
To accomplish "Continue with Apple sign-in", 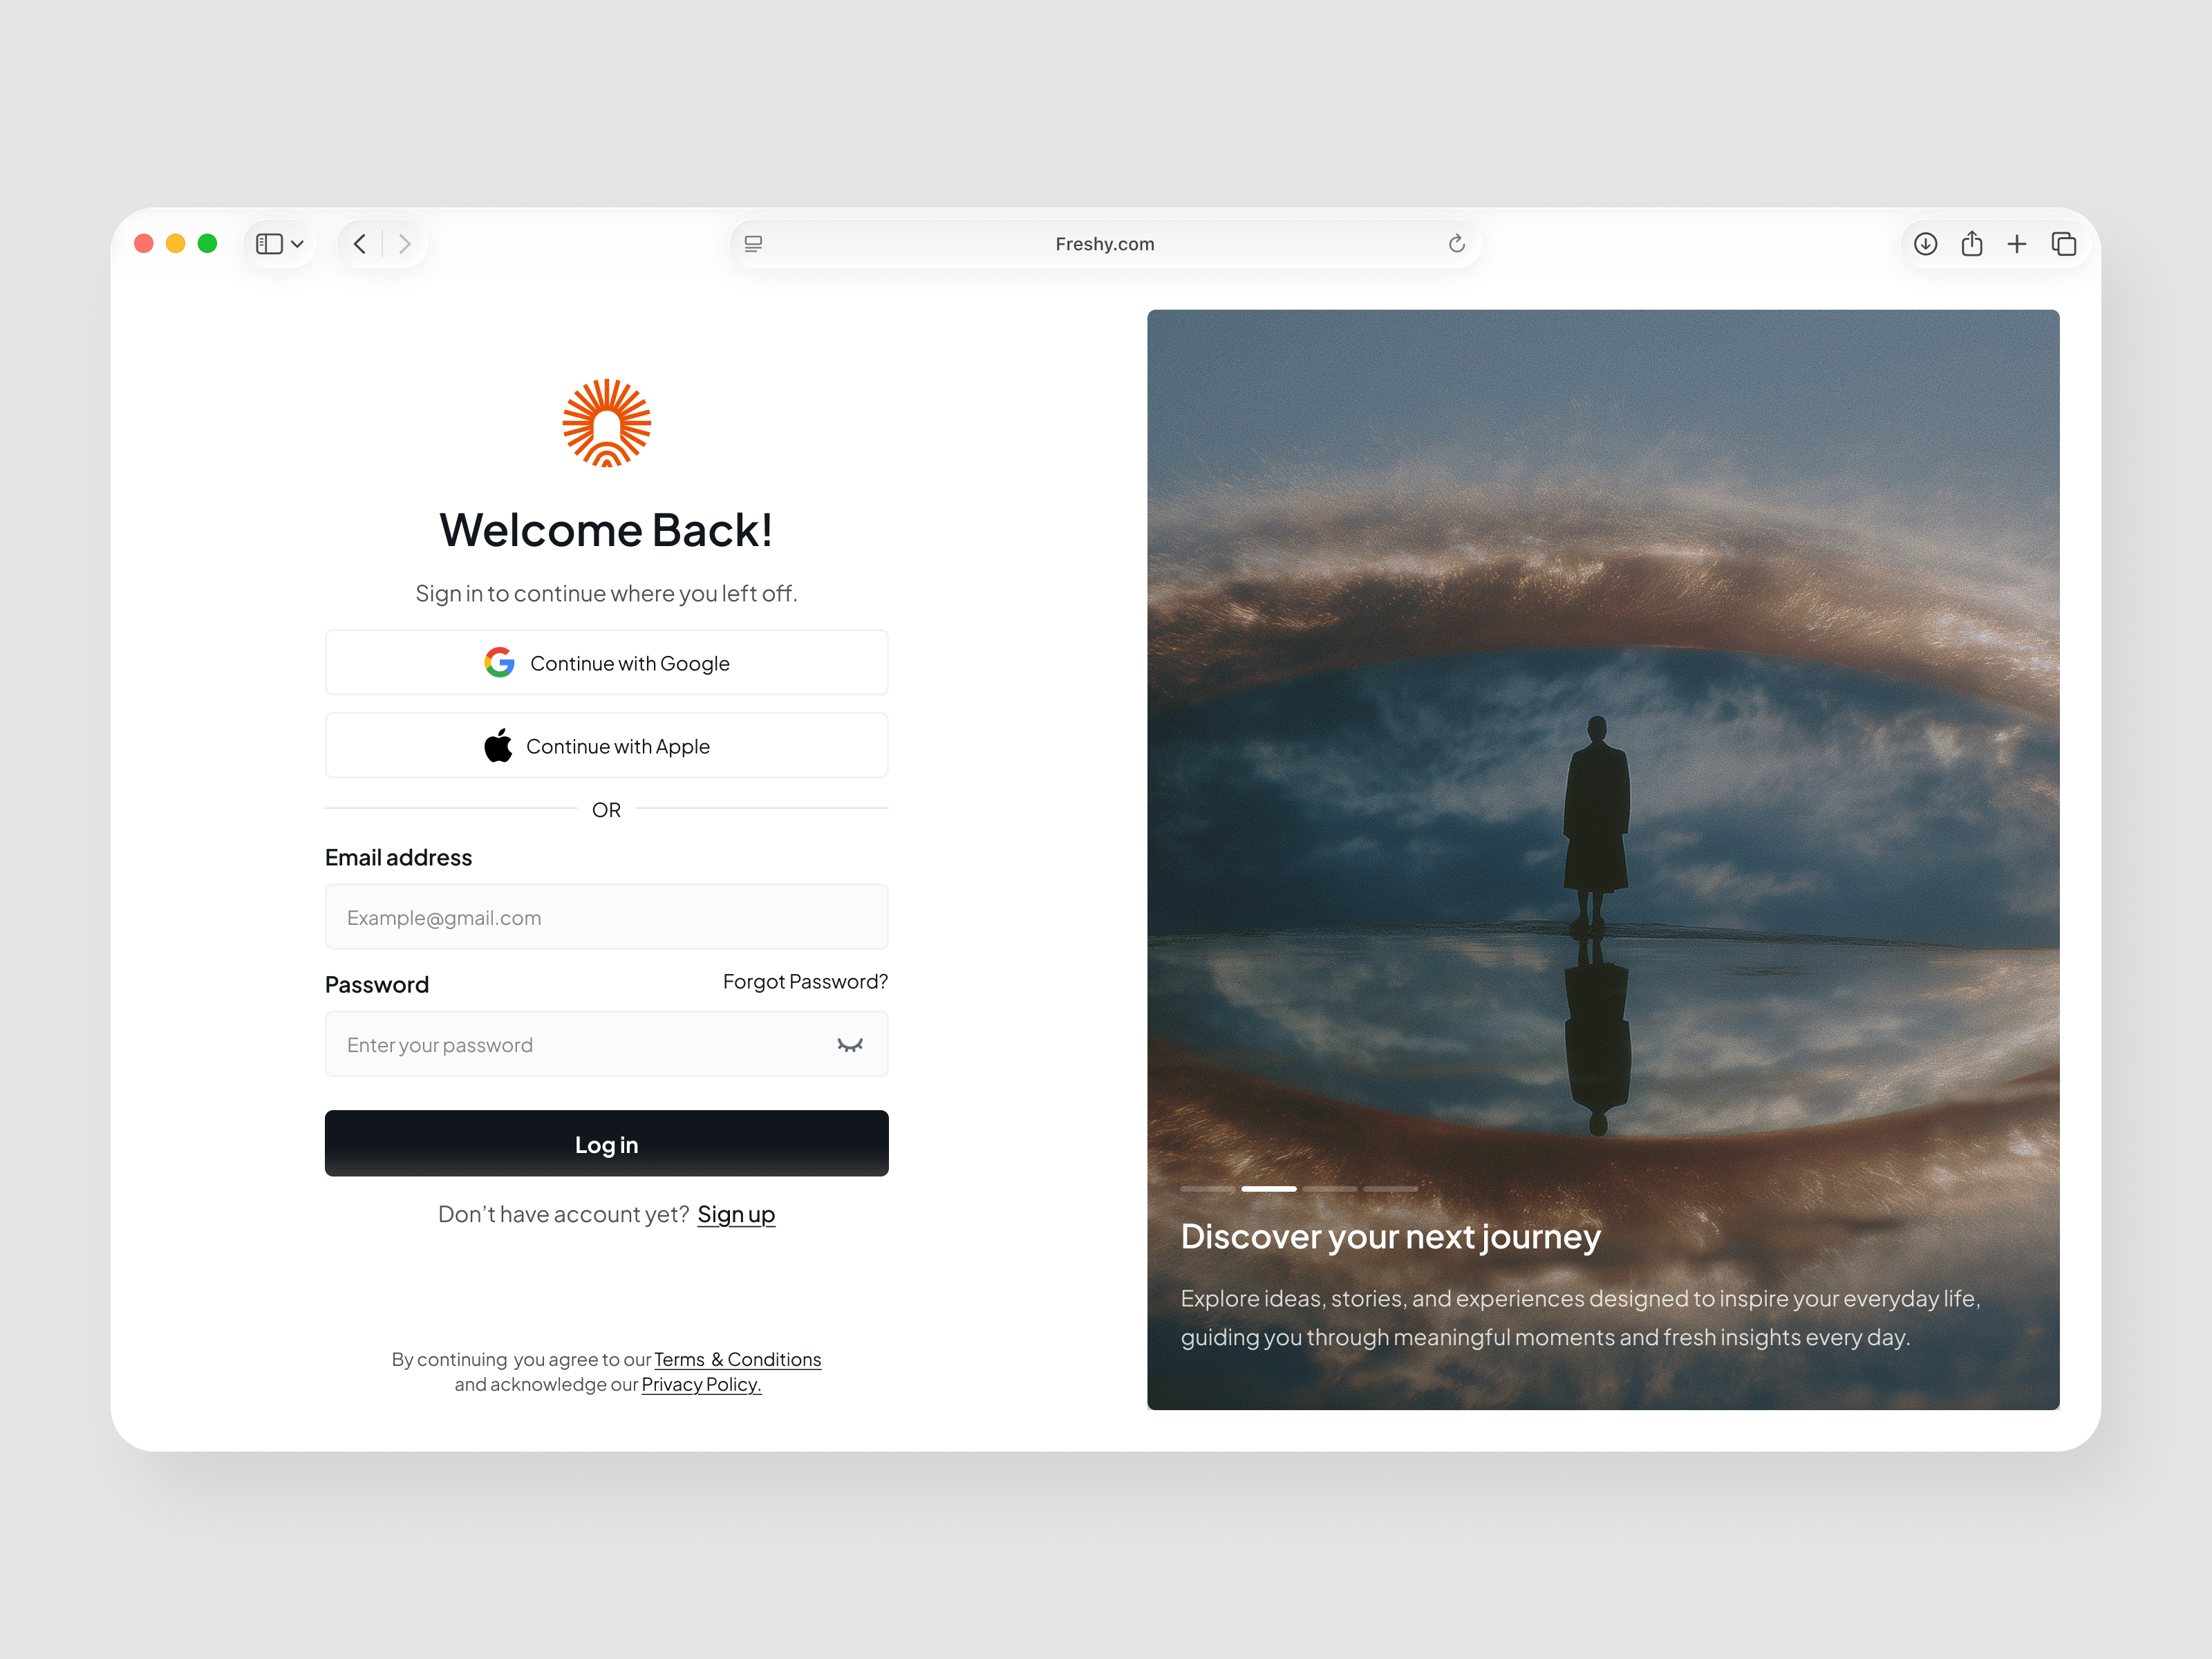I will (x=606, y=745).
